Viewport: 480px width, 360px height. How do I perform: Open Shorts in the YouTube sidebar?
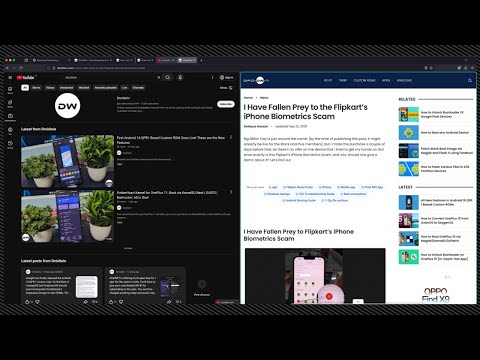[10, 104]
